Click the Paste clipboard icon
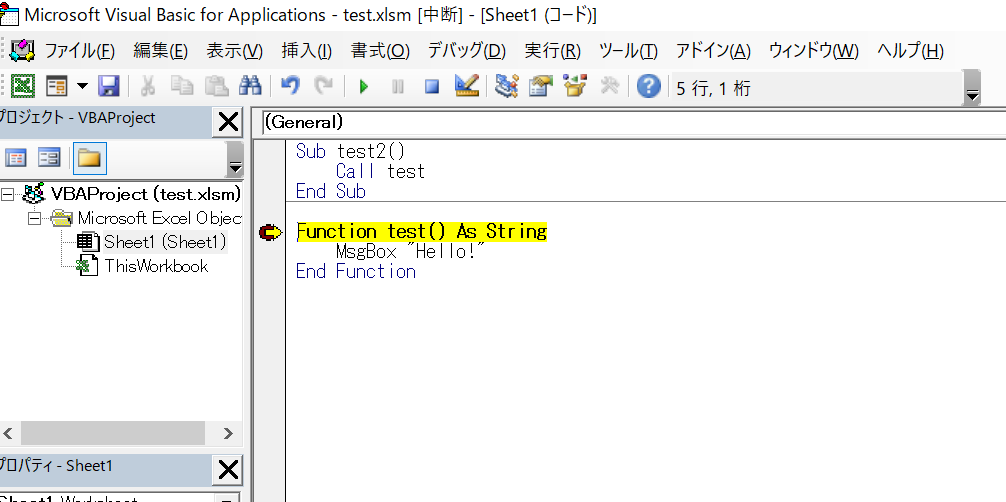The image size is (1006, 502). coord(216,85)
